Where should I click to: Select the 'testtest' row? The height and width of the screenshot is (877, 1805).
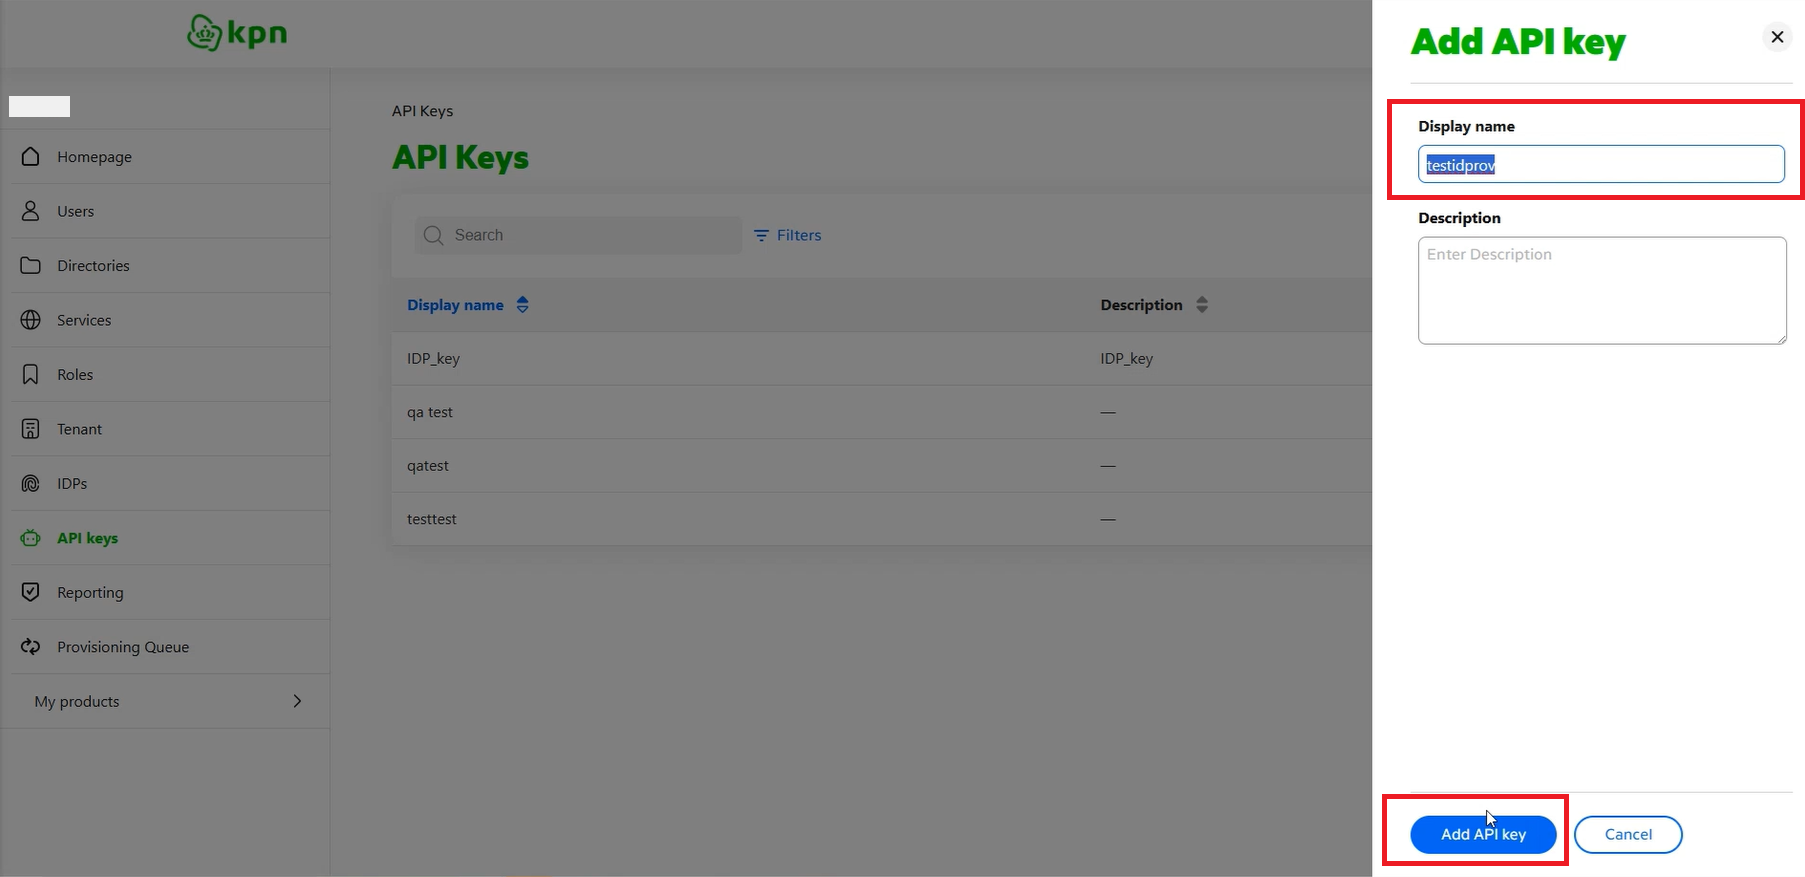coord(881,519)
